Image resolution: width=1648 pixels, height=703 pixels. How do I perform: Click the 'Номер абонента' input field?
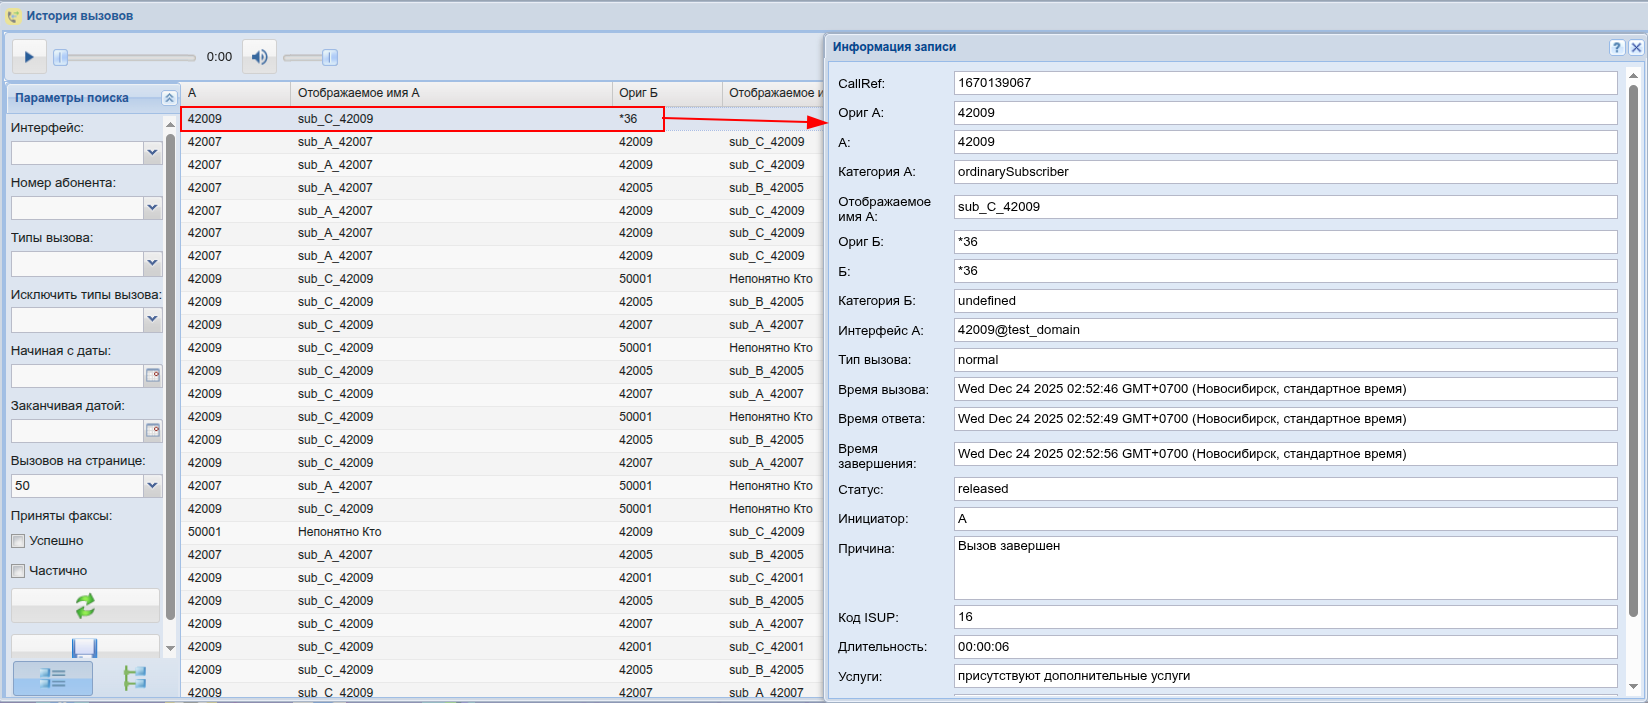click(x=77, y=208)
